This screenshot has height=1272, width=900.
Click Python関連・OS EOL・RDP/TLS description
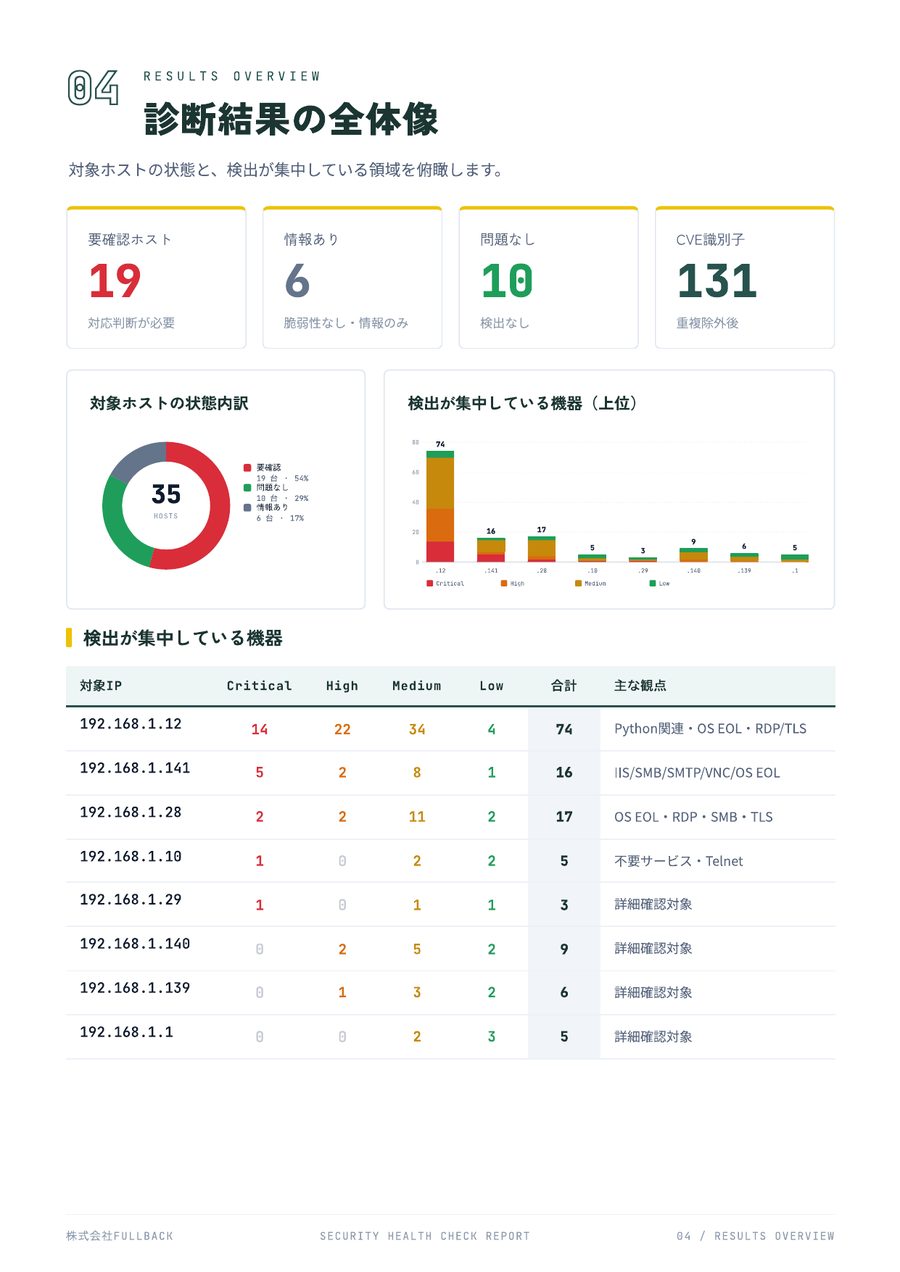(710, 729)
